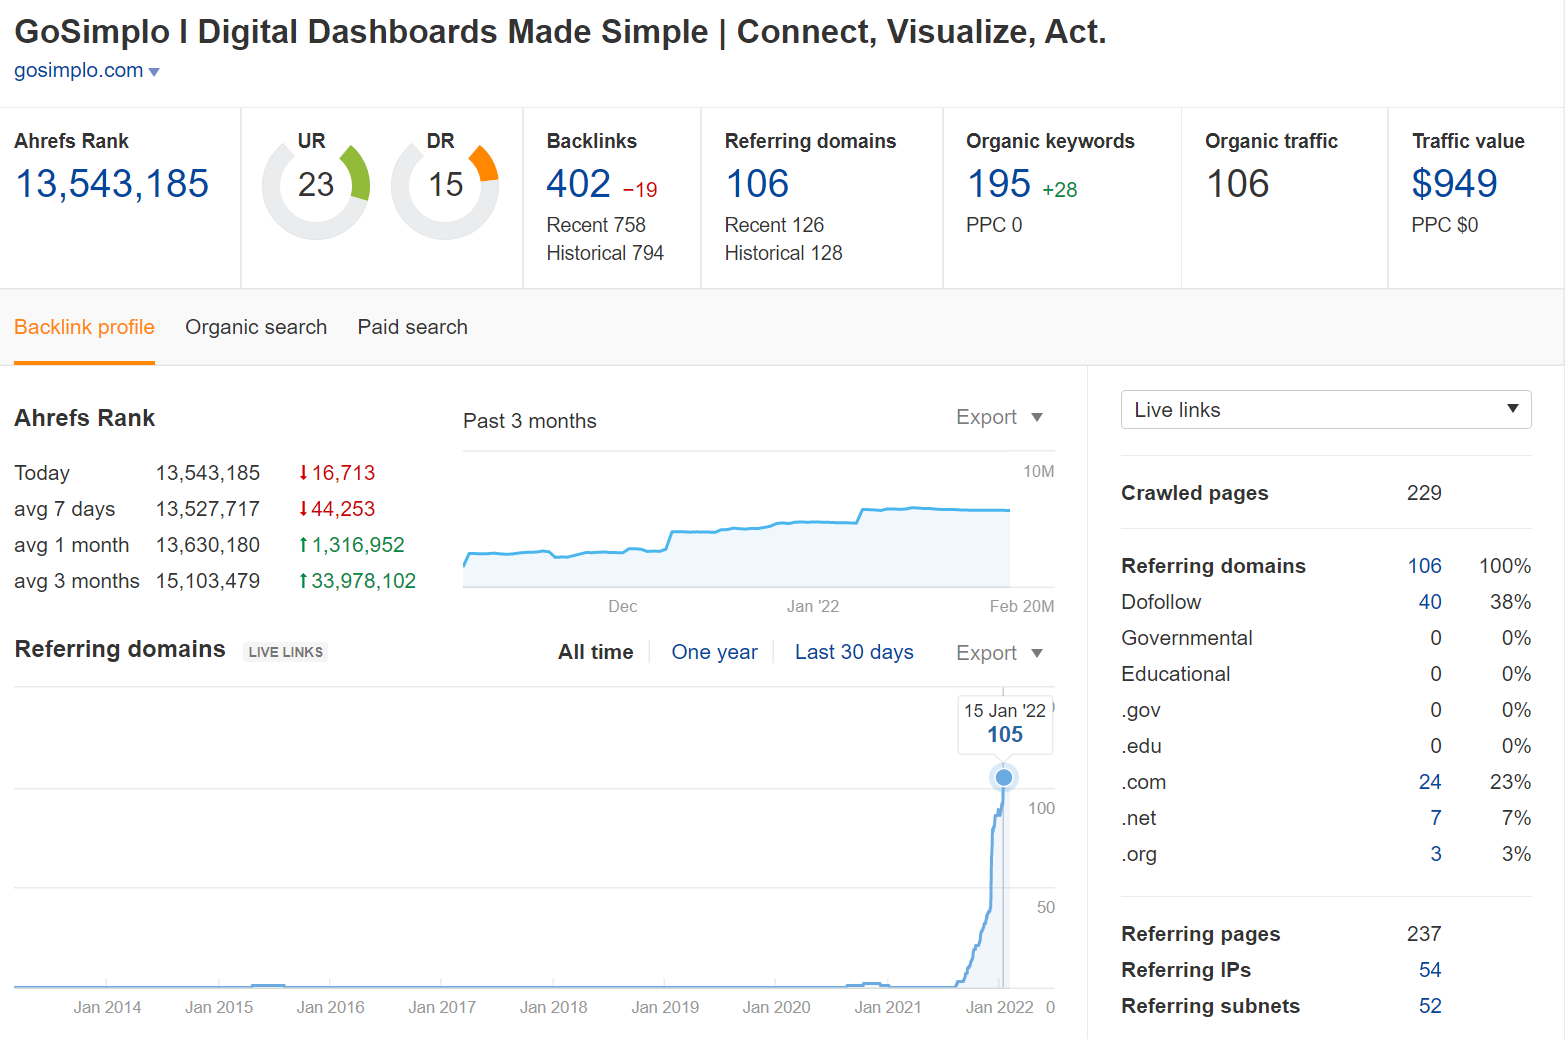Open the .com domains count 24
The image size is (1567, 1039).
coord(1430,782)
